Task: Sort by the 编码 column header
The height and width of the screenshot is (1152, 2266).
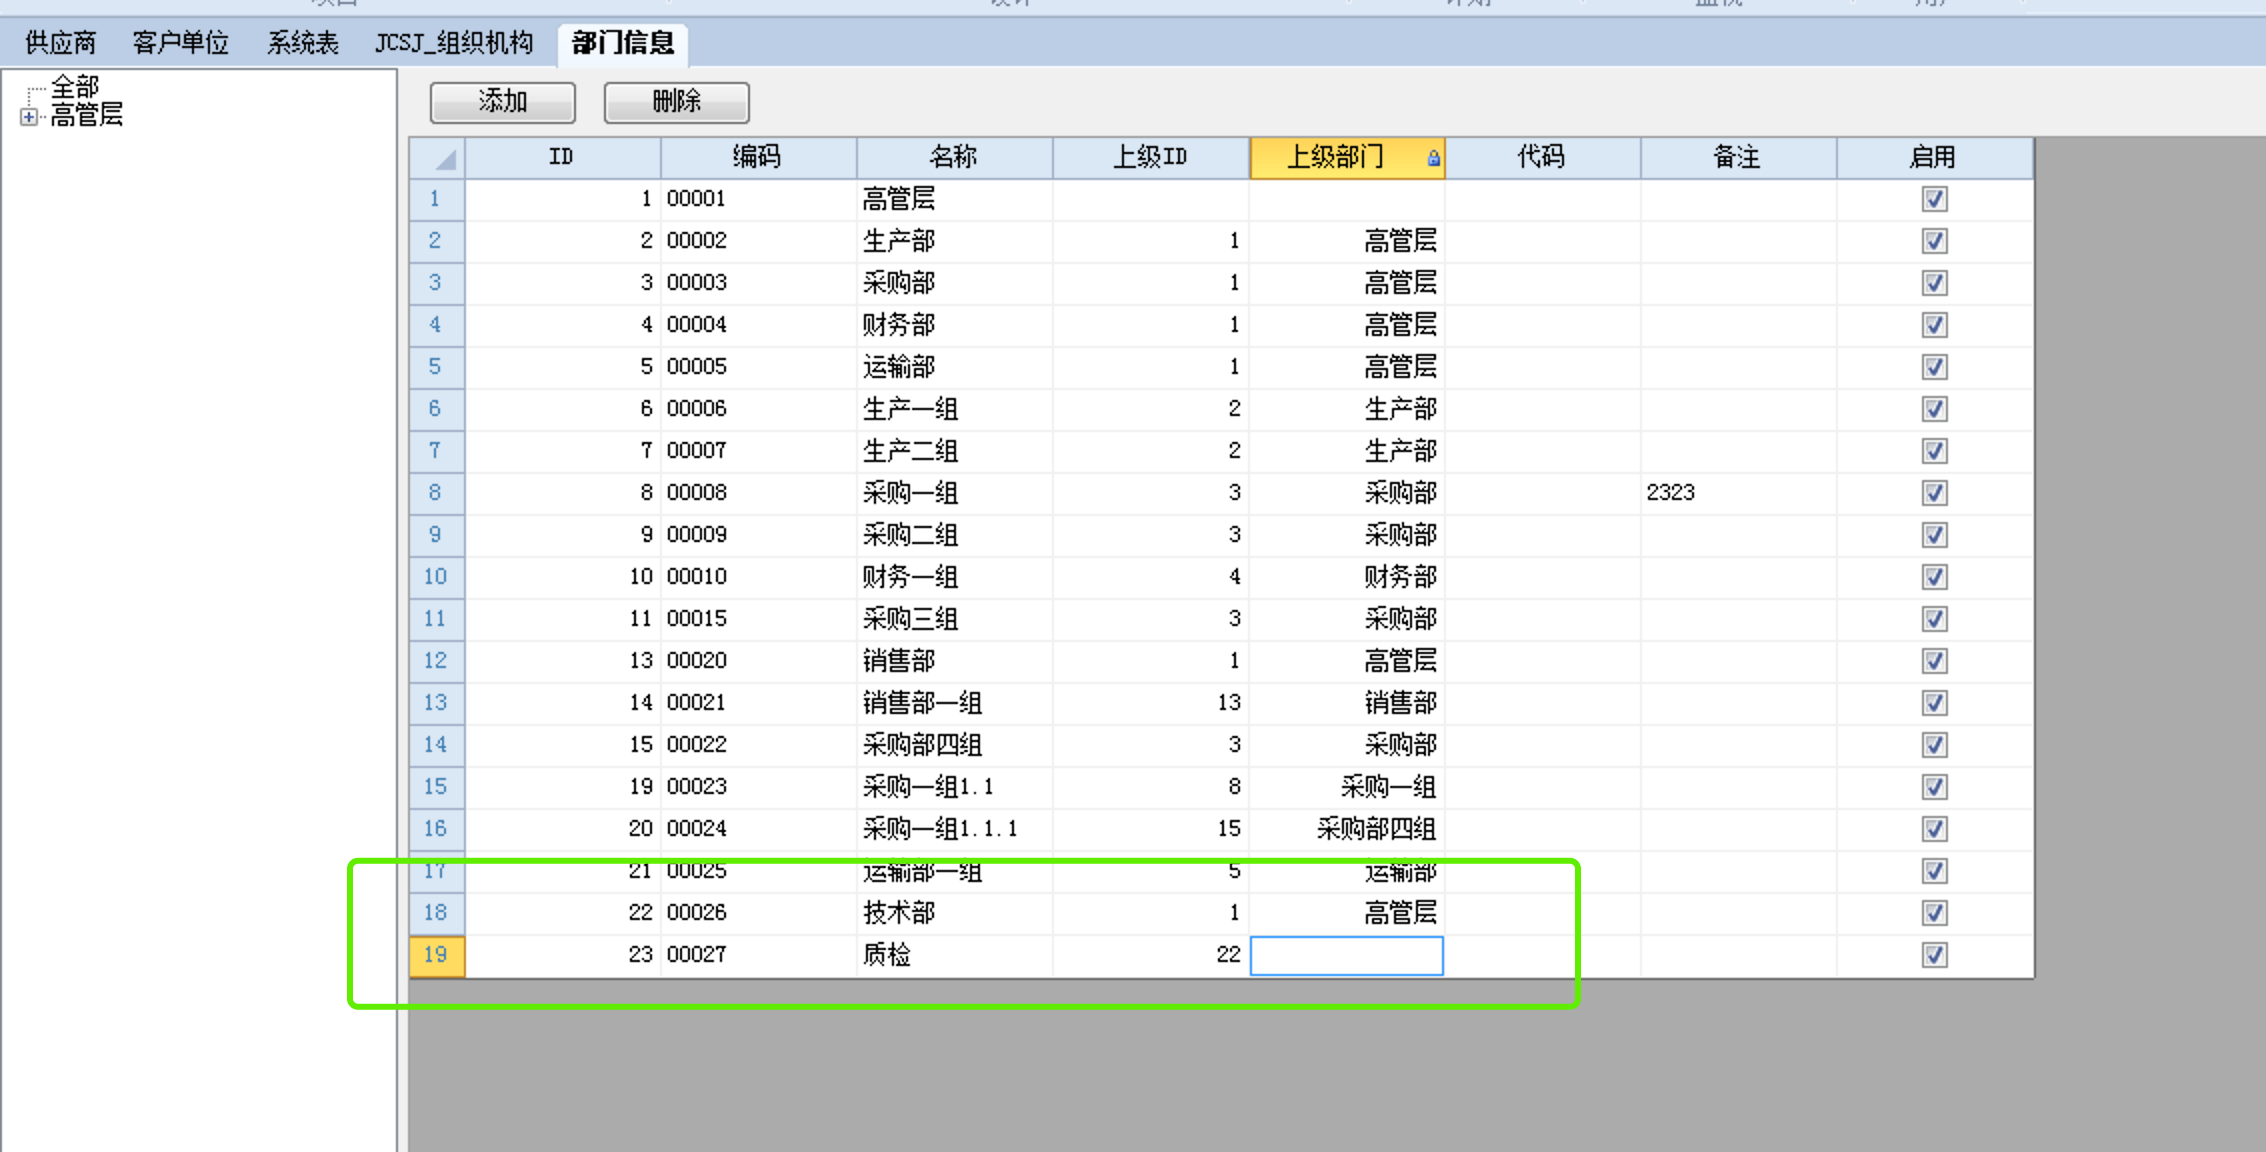Action: [x=757, y=157]
